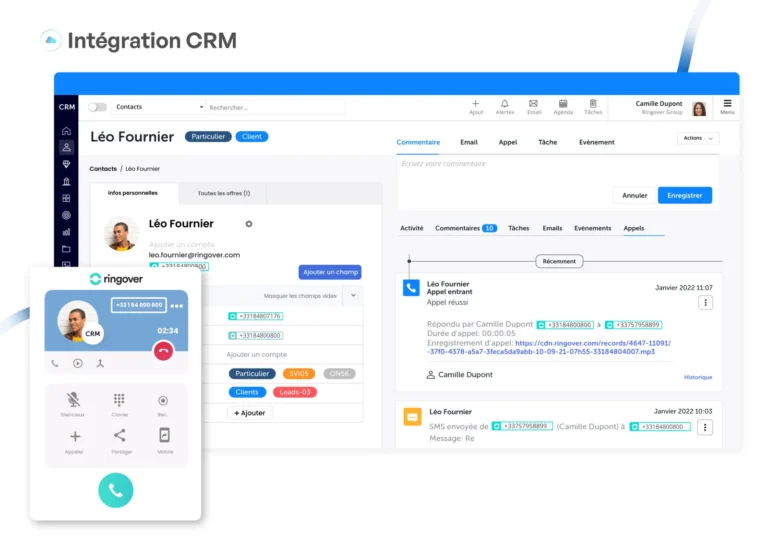The height and width of the screenshot is (549, 768).
Task: Show the Commentaires 10 tab
Action: (x=466, y=228)
